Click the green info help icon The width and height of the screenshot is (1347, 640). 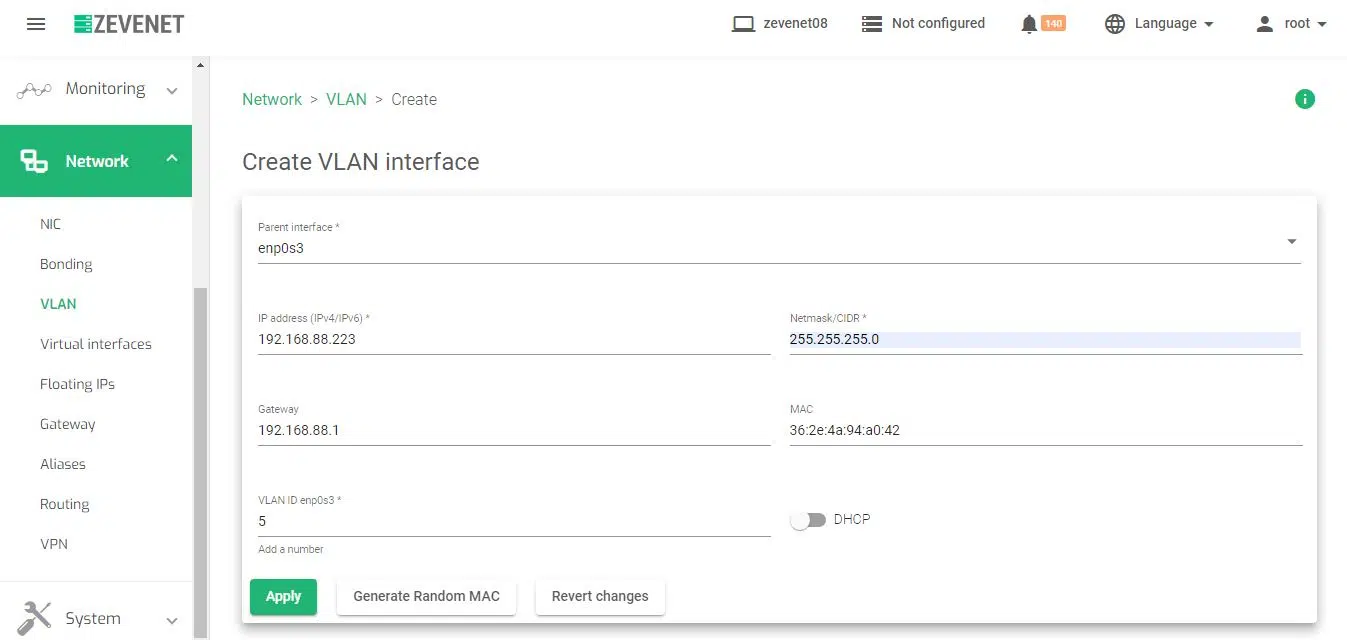click(1304, 99)
